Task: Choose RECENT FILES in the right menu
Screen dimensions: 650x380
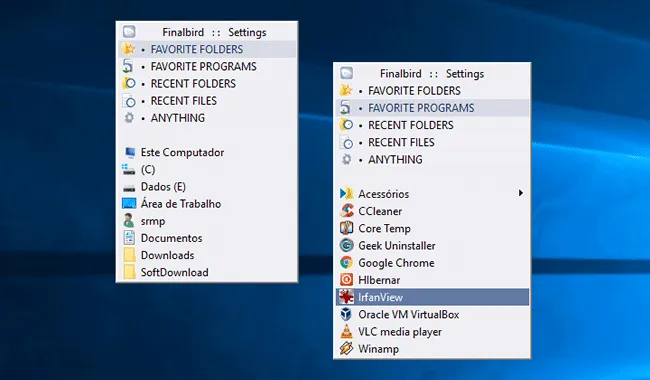Action: coord(432,142)
